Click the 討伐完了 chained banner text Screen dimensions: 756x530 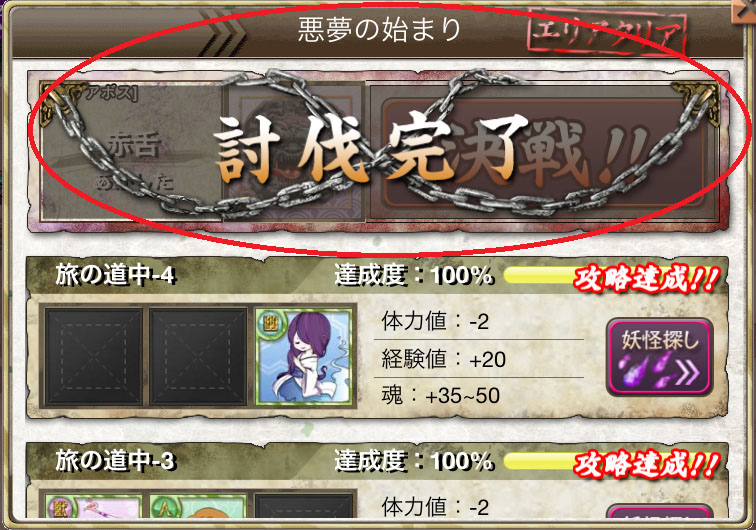click(371, 149)
